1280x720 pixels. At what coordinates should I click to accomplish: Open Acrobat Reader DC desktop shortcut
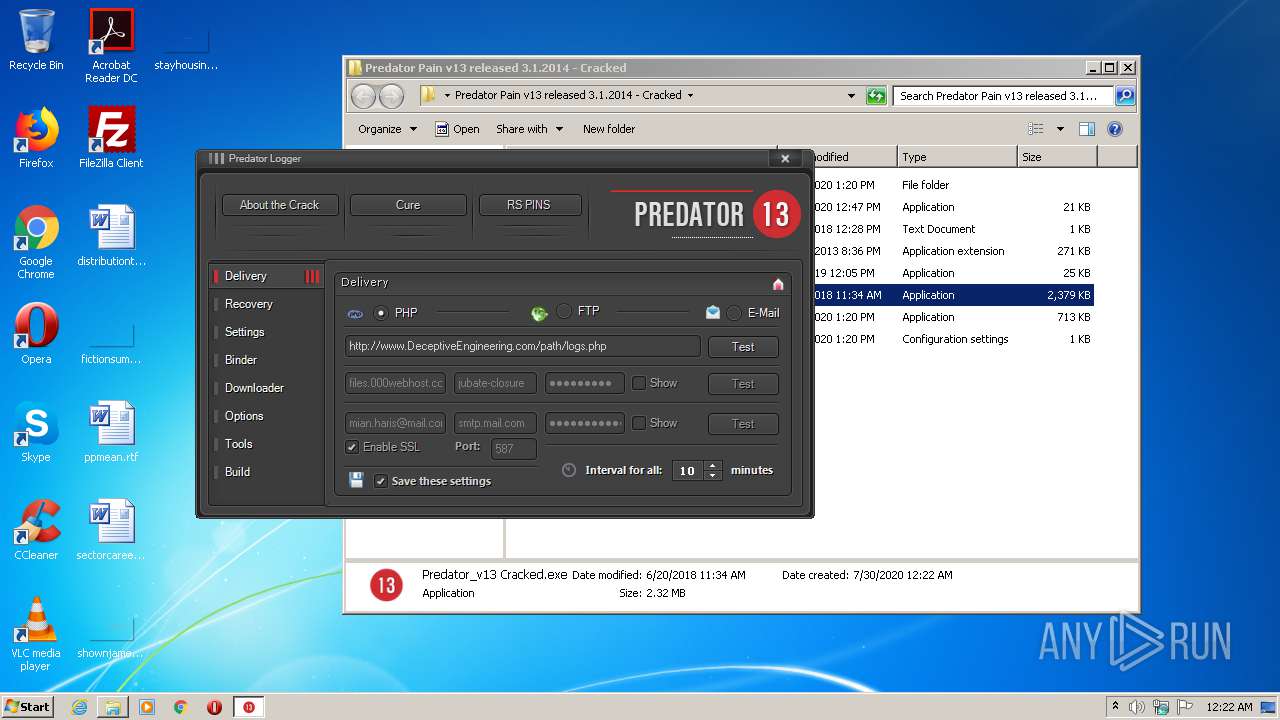[111, 46]
